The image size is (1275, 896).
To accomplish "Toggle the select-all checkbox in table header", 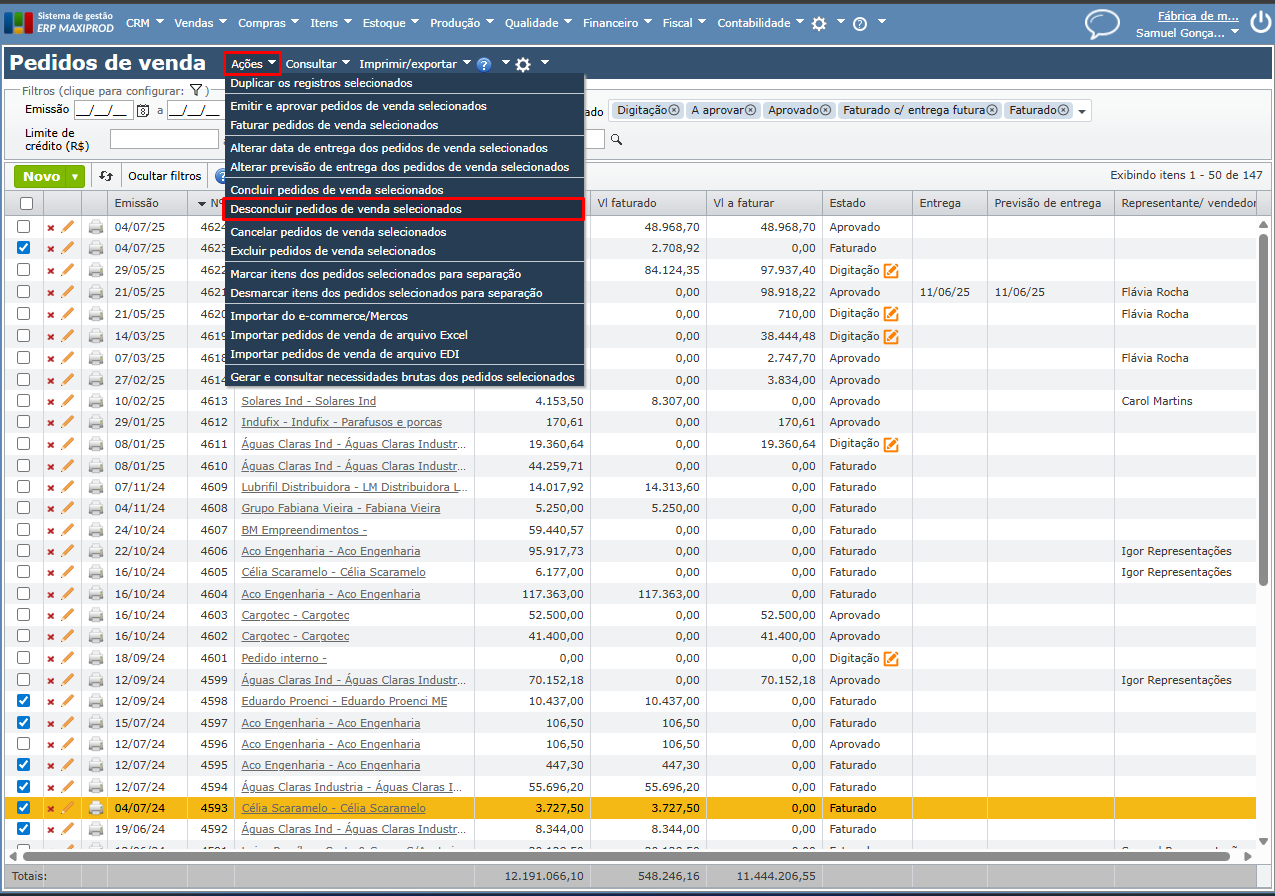I will [26, 203].
